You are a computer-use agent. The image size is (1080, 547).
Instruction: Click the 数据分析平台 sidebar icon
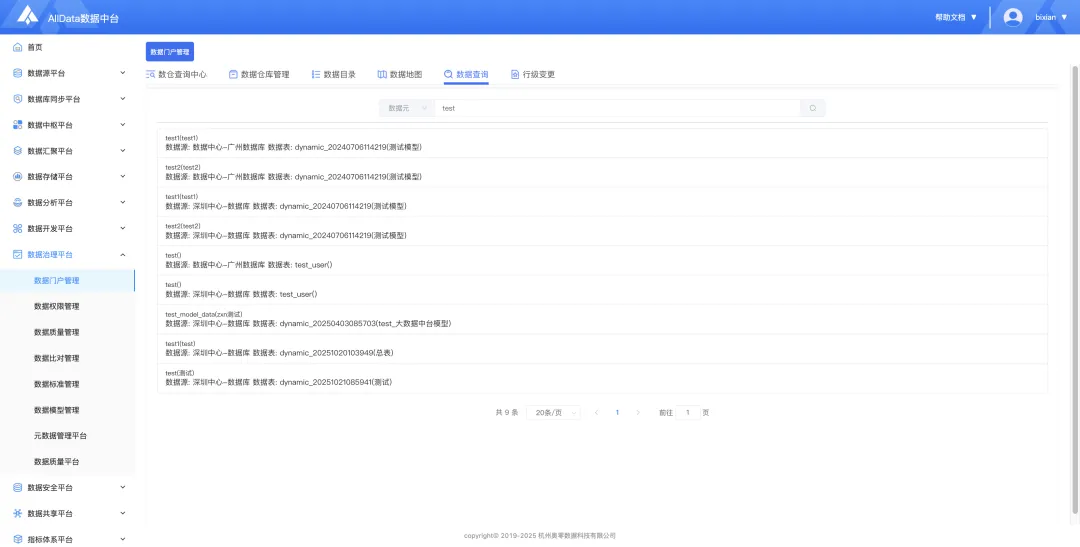(18, 203)
